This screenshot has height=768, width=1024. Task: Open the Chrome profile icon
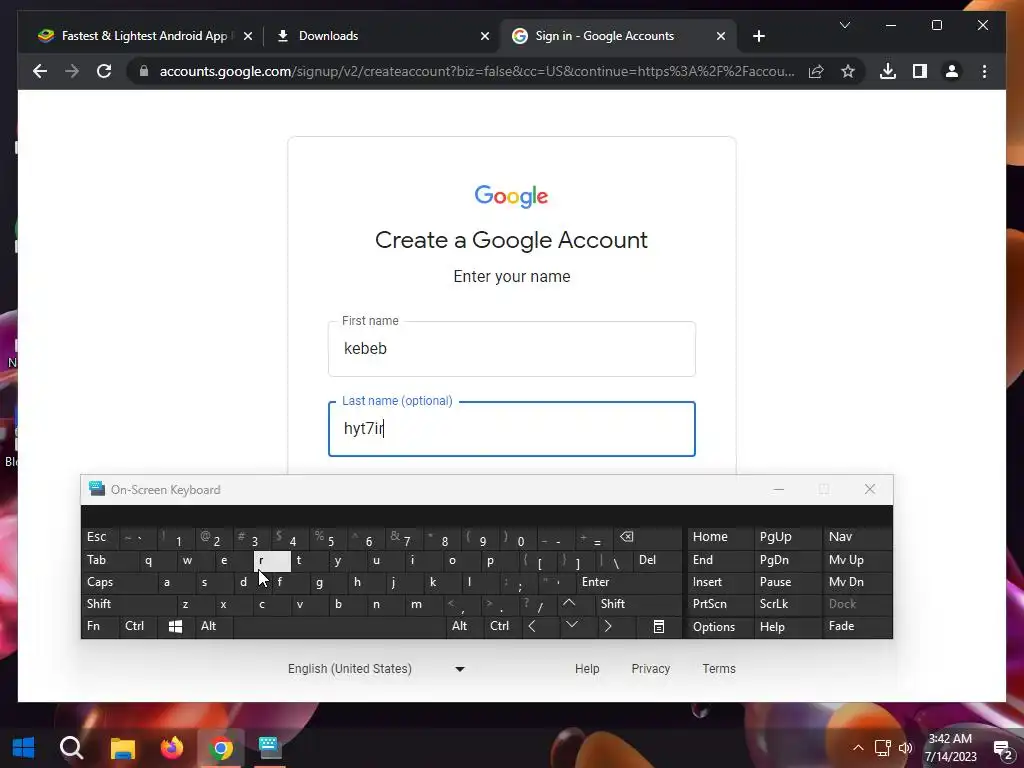click(952, 71)
